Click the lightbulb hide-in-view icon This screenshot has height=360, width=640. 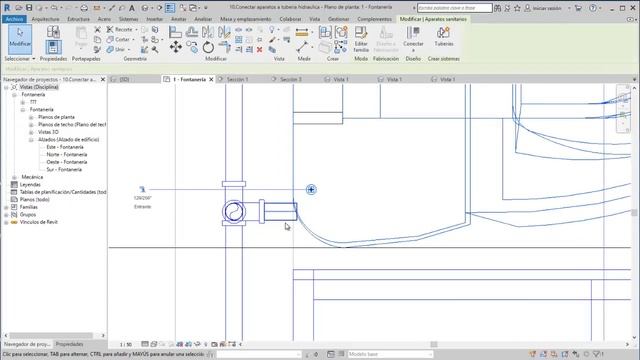(272, 29)
